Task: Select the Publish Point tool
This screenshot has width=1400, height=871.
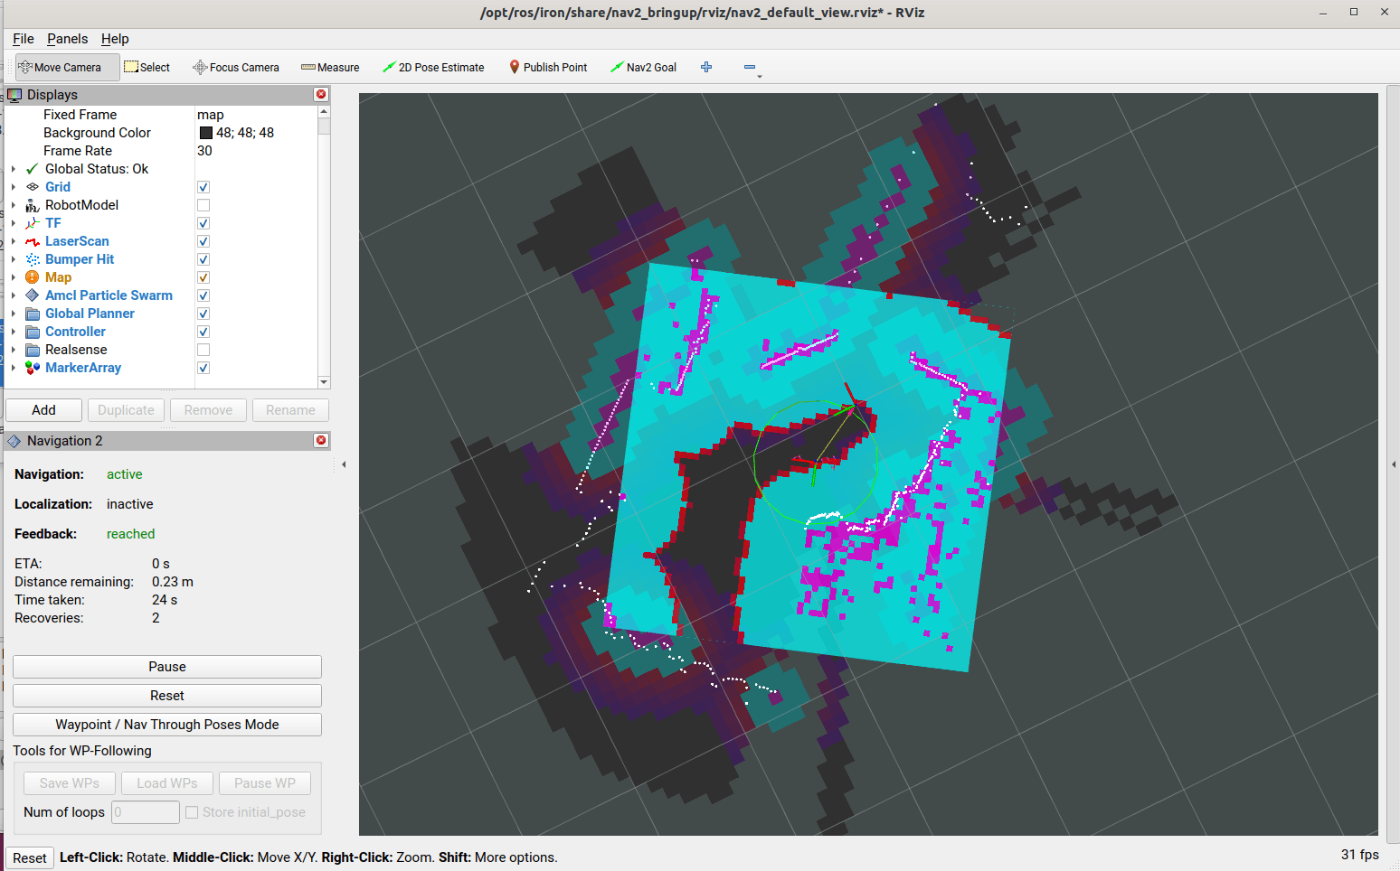Action: (x=548, y=67)
